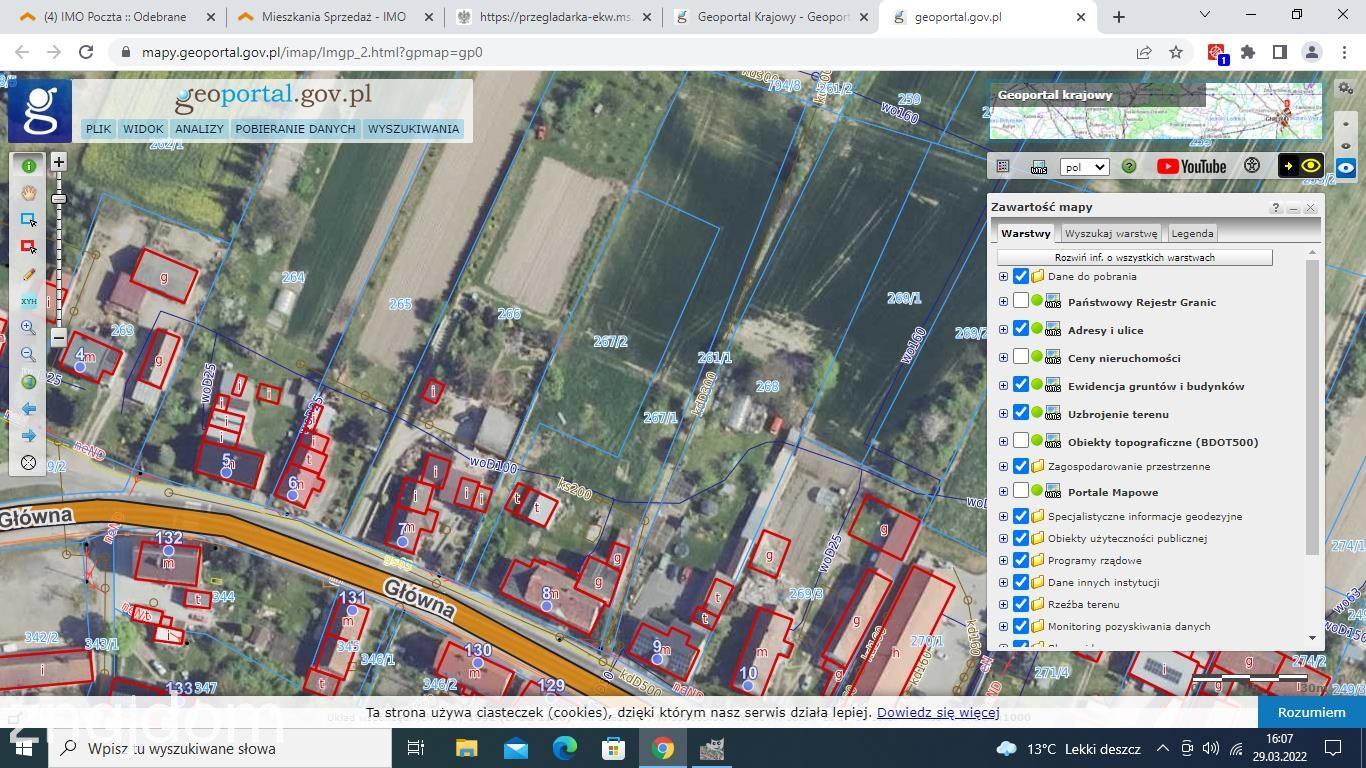This screenshot has height=768, width=1366.
Task: Switch to the Legenda tab
Action: tap(1192, 233)
